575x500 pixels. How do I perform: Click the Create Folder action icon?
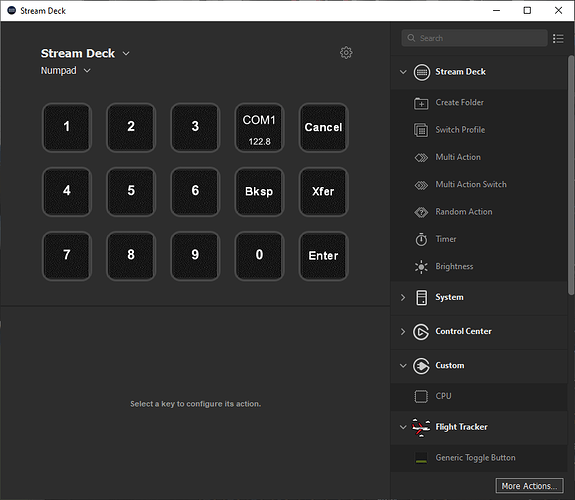click(421, 103)
